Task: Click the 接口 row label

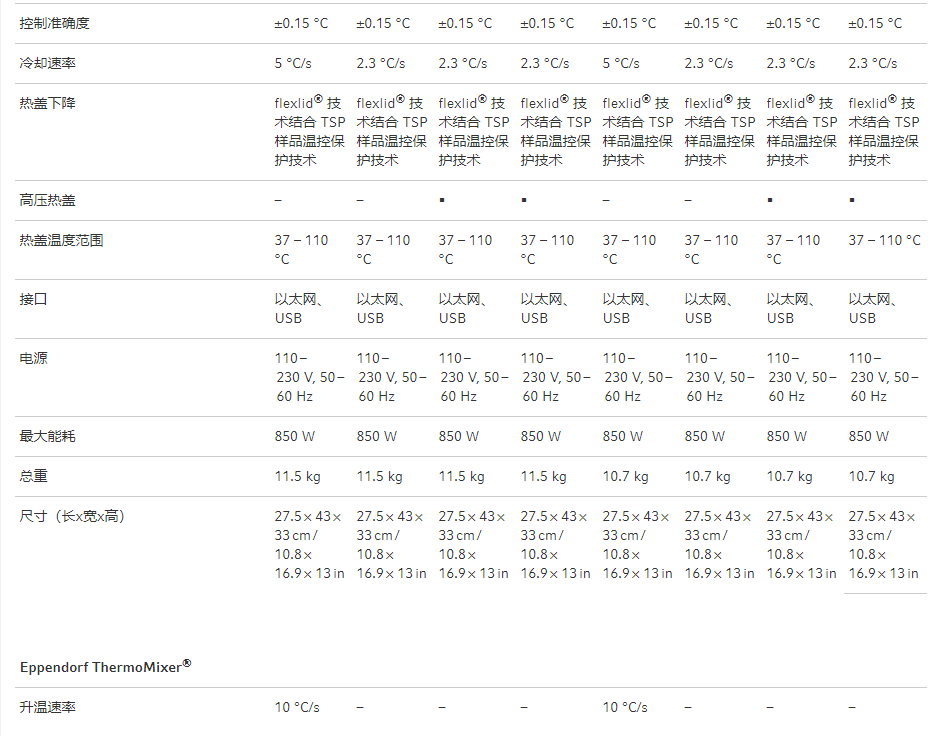Action: 34,299
